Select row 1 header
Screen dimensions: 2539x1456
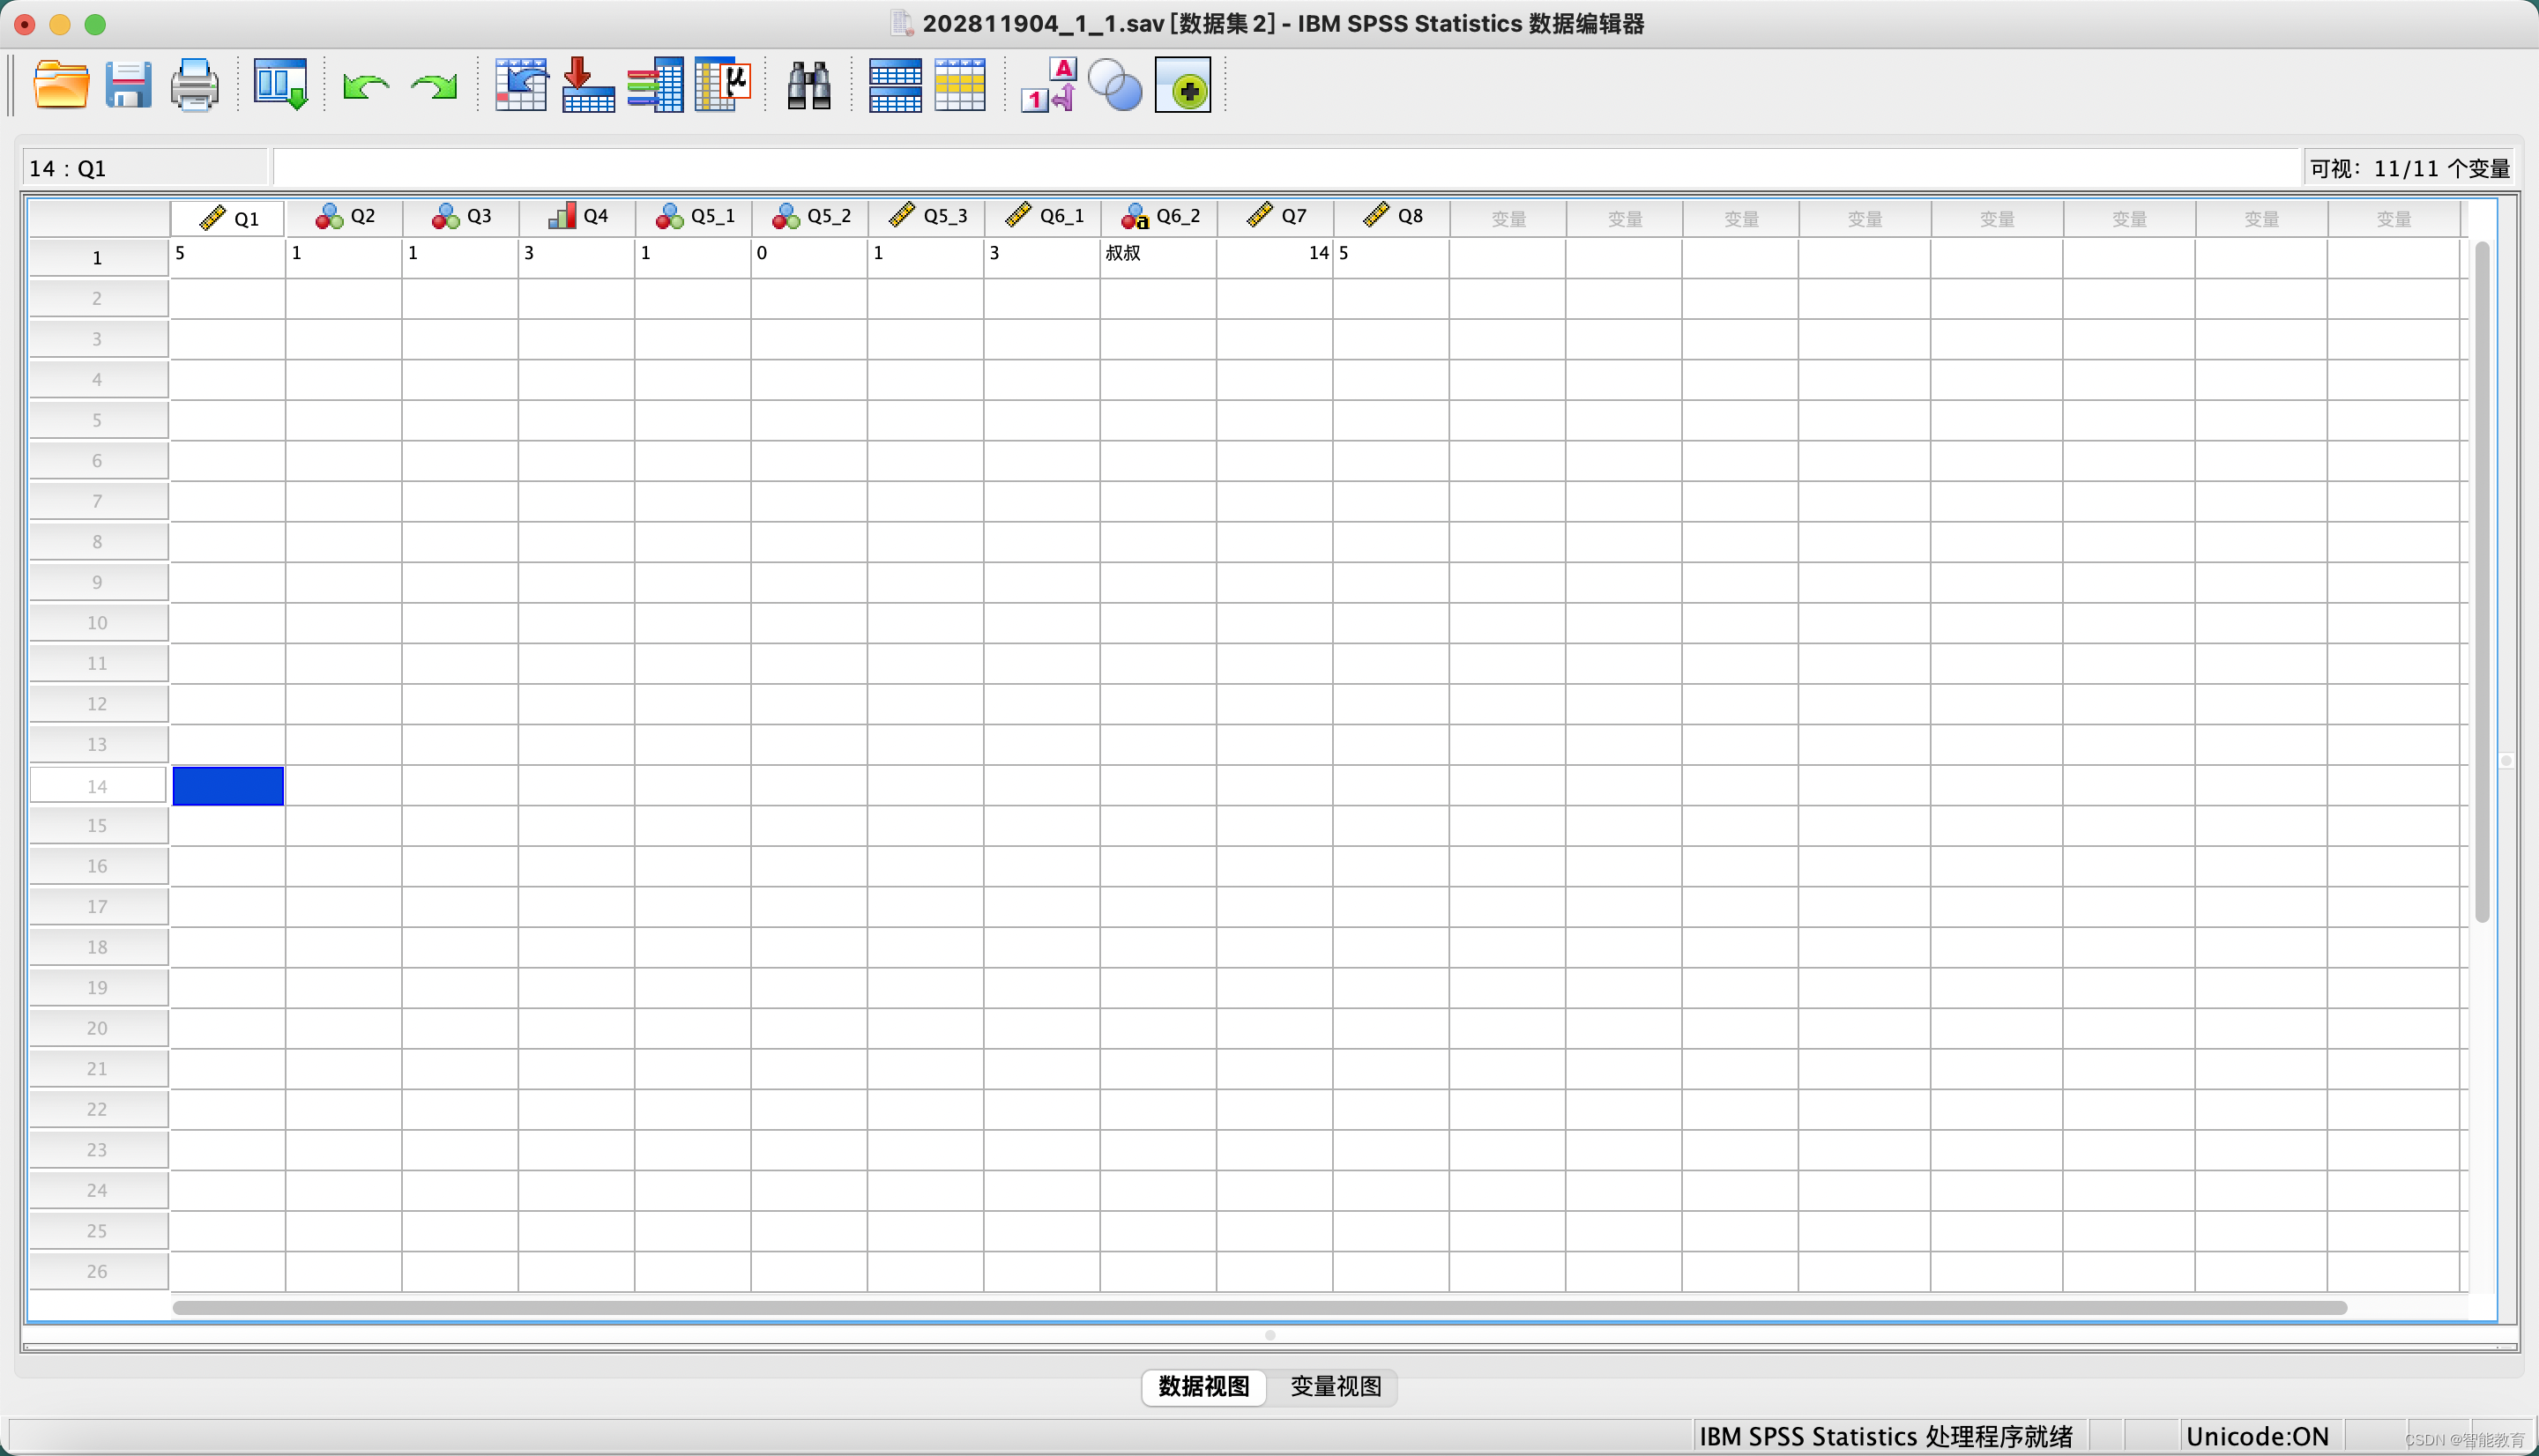point(98,258)
